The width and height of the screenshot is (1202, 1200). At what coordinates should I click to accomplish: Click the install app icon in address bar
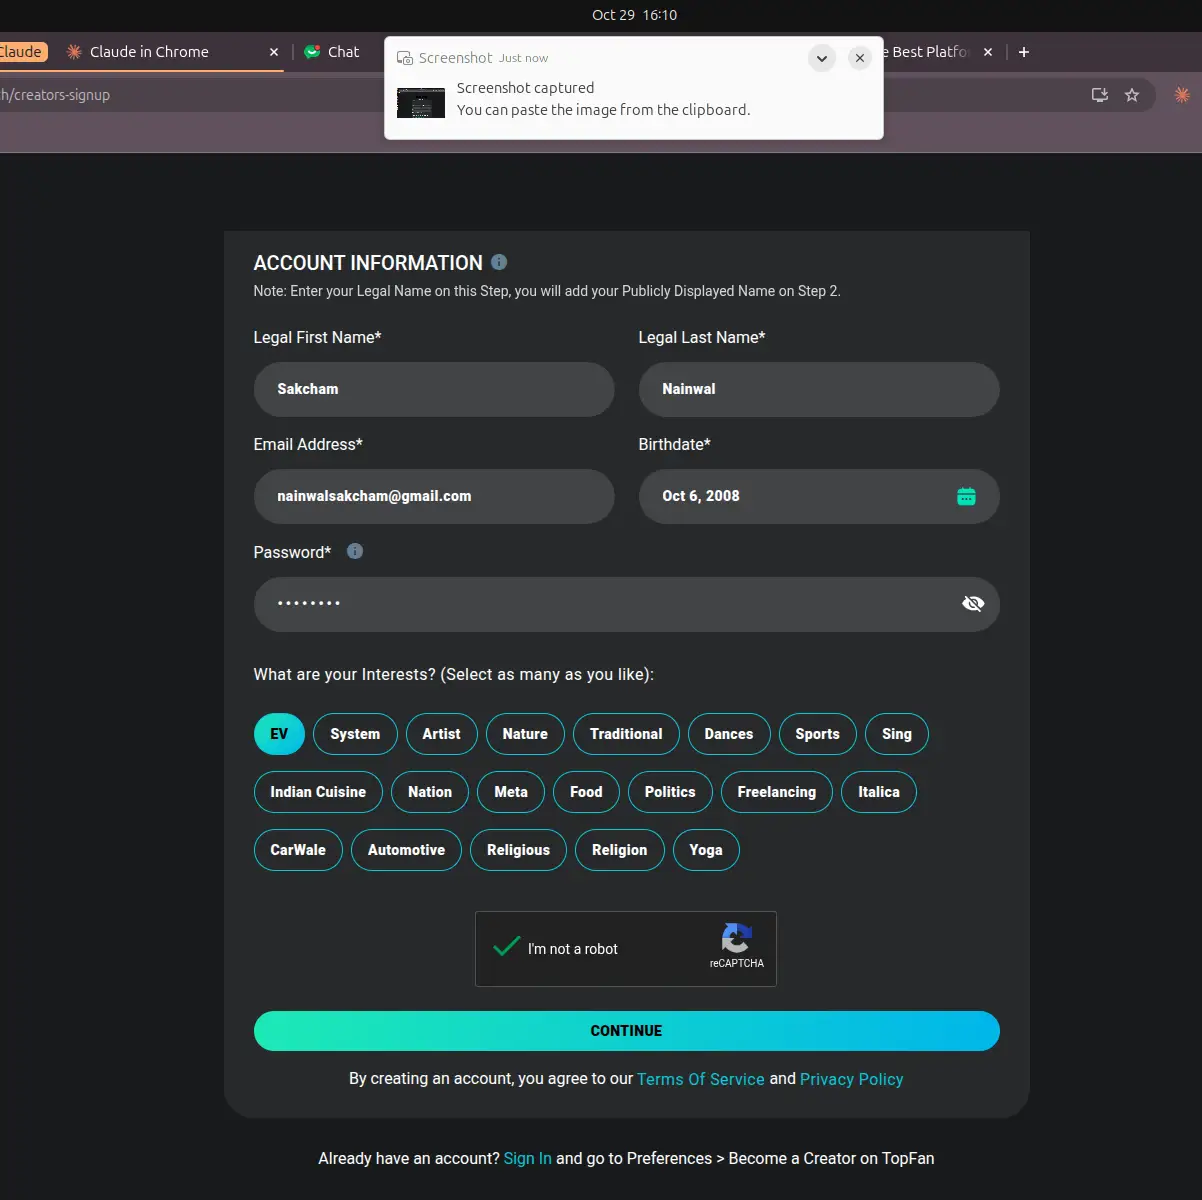1100,95
